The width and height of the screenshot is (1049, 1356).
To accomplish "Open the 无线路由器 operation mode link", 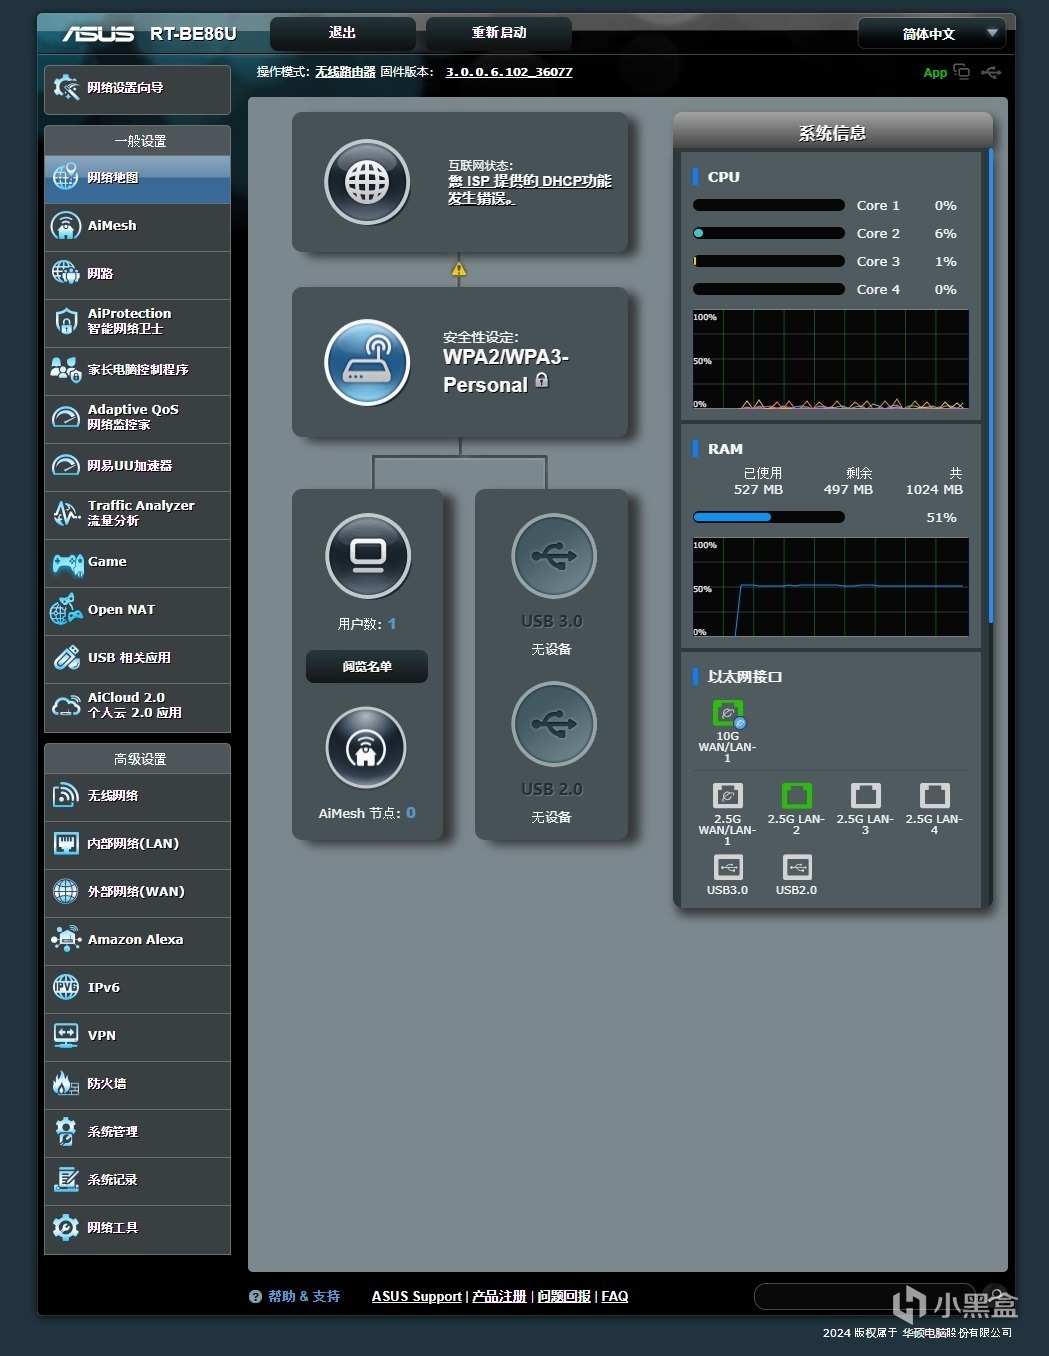I will click(345, 72).
